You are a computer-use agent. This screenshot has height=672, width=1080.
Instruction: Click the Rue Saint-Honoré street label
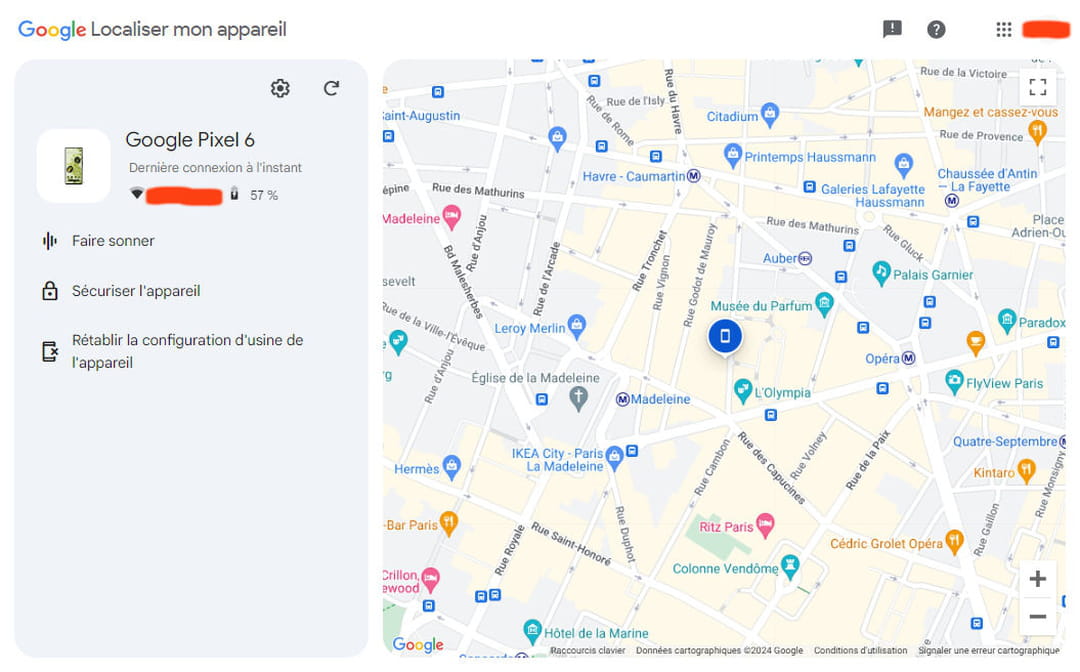coord(571,544)
